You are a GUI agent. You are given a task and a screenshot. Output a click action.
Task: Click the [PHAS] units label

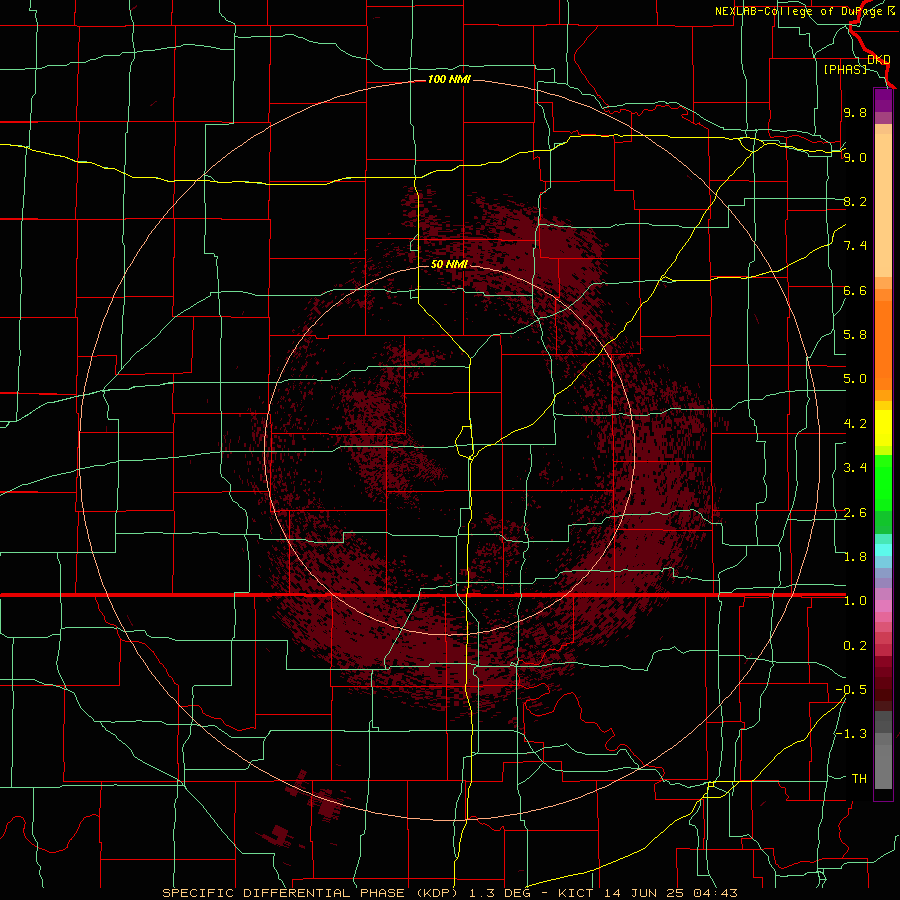pos(845,69)
